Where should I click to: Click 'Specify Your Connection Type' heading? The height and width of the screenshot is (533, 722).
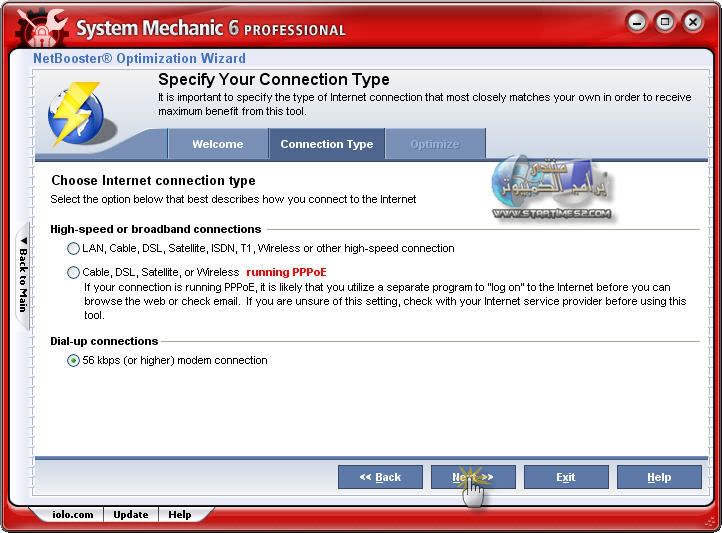(x=274, y=79)
